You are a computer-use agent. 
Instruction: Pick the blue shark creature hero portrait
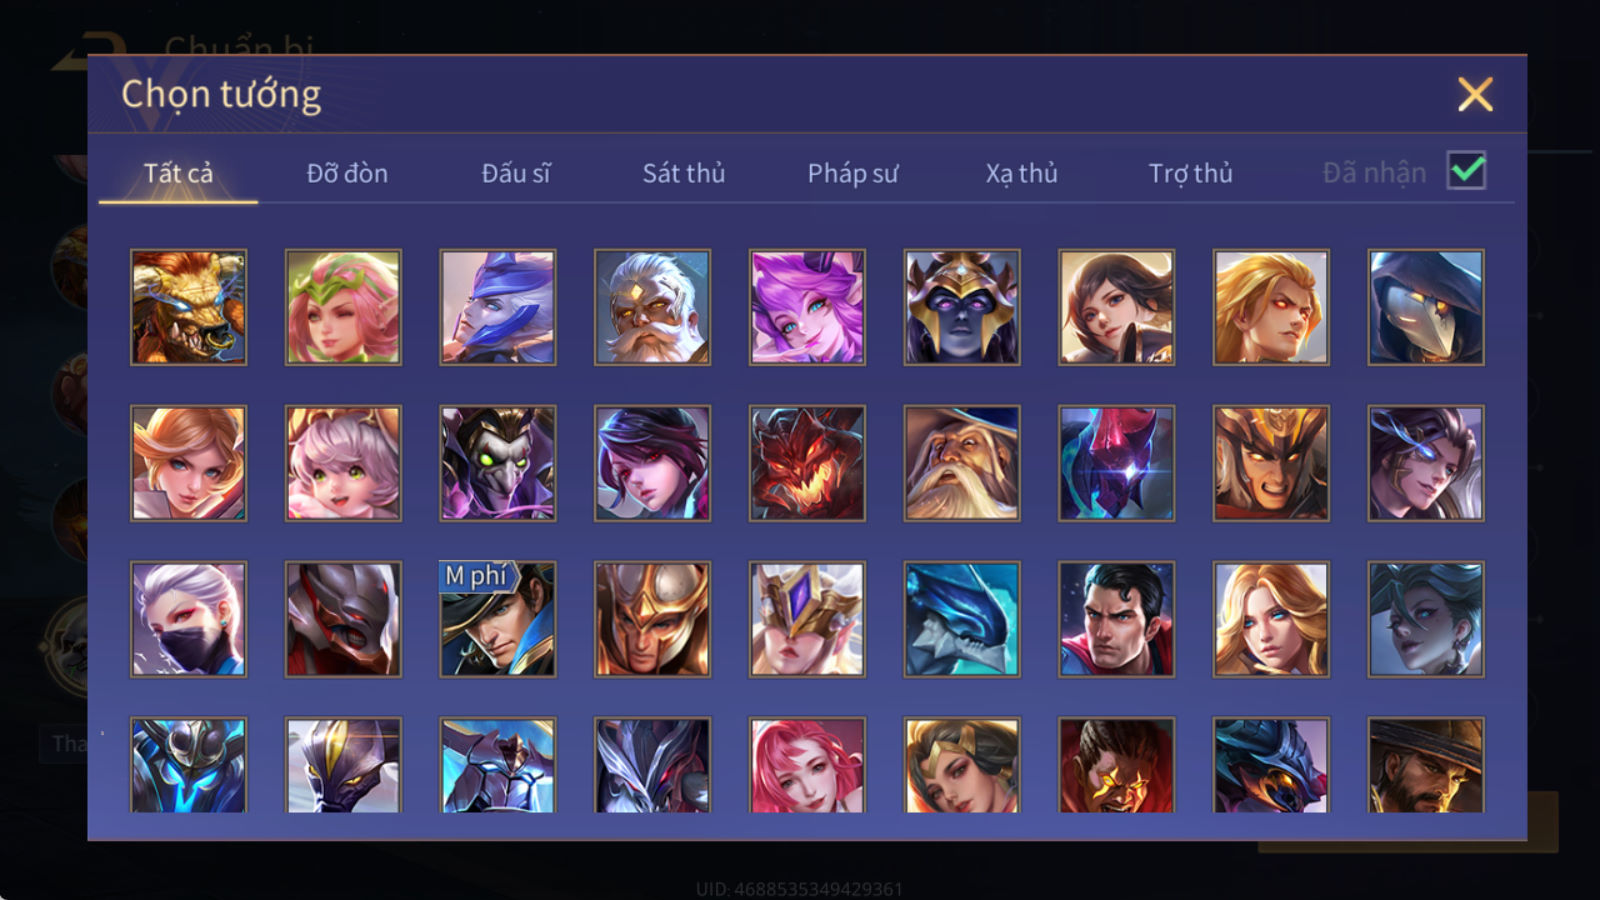(x=962, y=619)
